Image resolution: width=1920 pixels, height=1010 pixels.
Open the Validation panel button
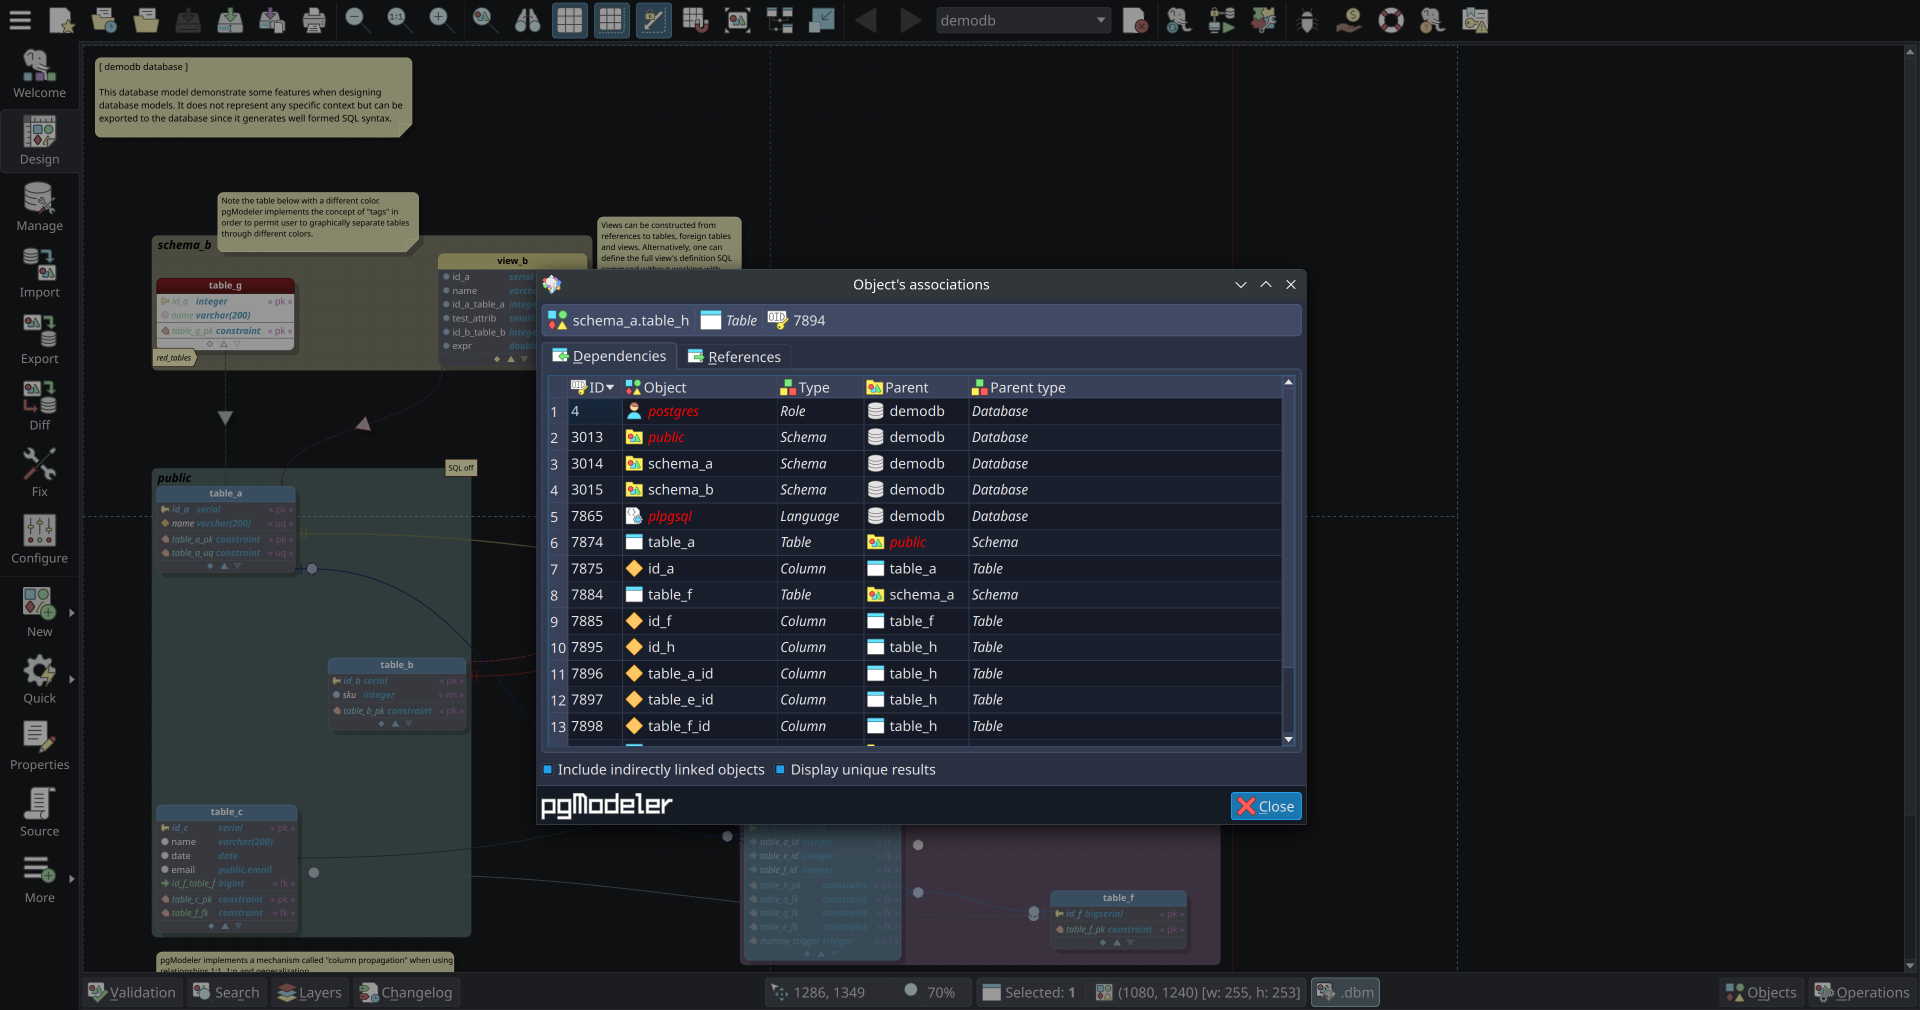pyautogui.click(x=131, y=992)
